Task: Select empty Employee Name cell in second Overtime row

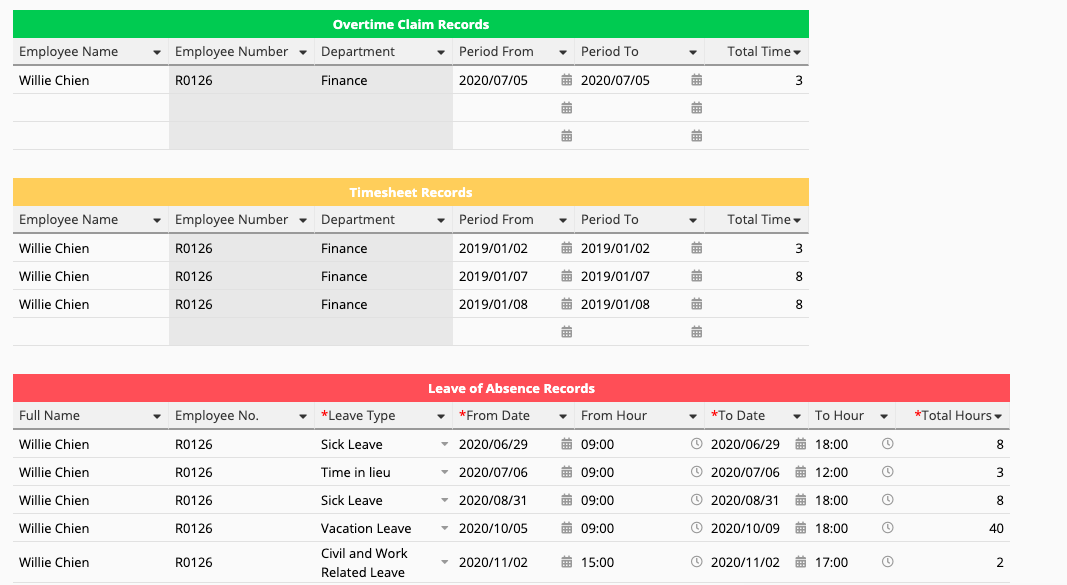Action: pos(91,108)
